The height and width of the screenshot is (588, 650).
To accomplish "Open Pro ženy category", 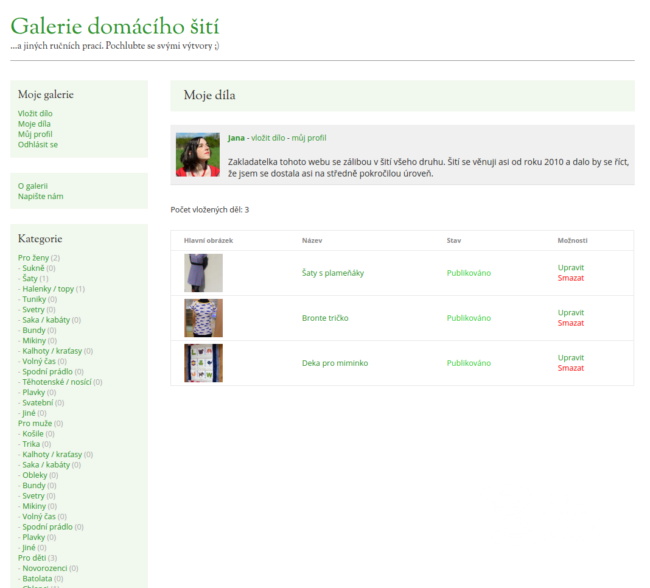I will coord(33,258).
